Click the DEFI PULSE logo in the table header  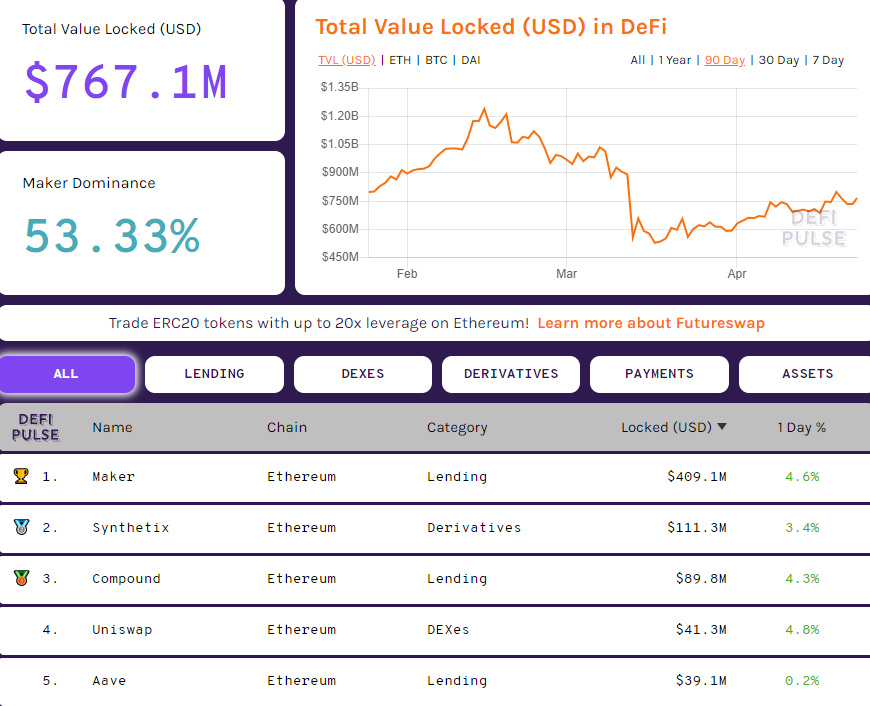(36, 427)
